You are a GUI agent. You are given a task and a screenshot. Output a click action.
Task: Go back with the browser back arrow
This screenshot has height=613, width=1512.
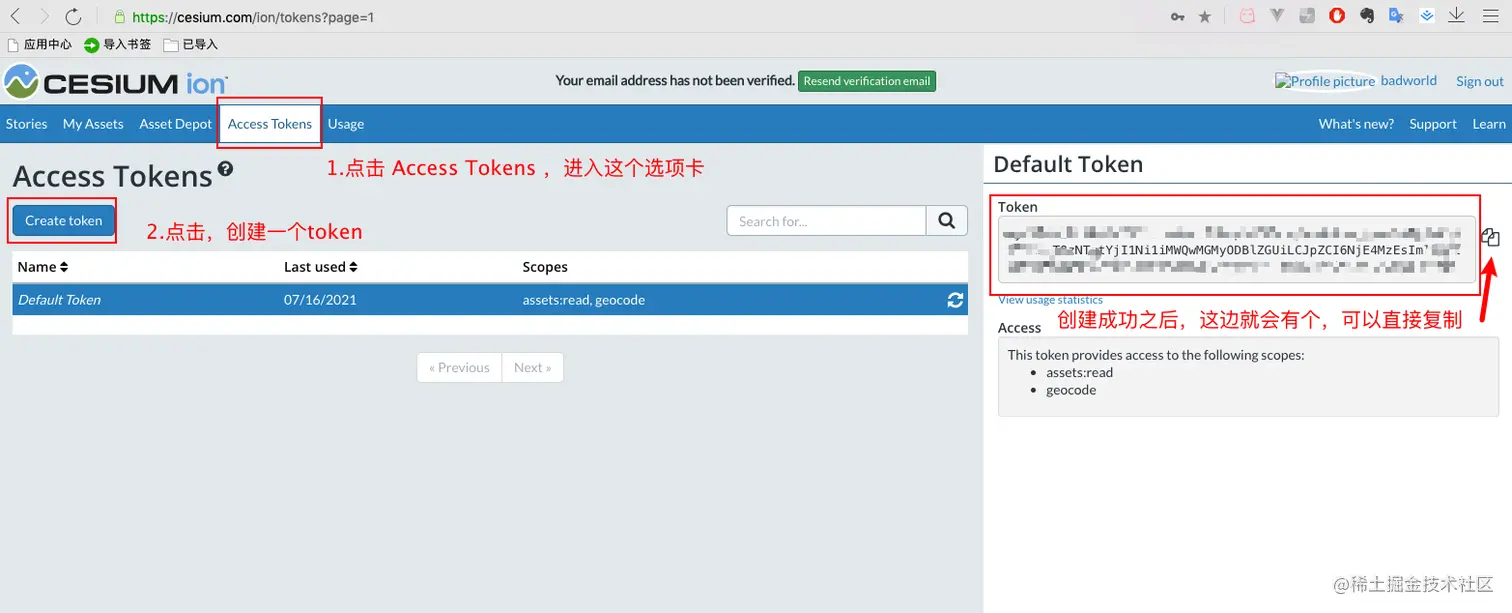15,16
